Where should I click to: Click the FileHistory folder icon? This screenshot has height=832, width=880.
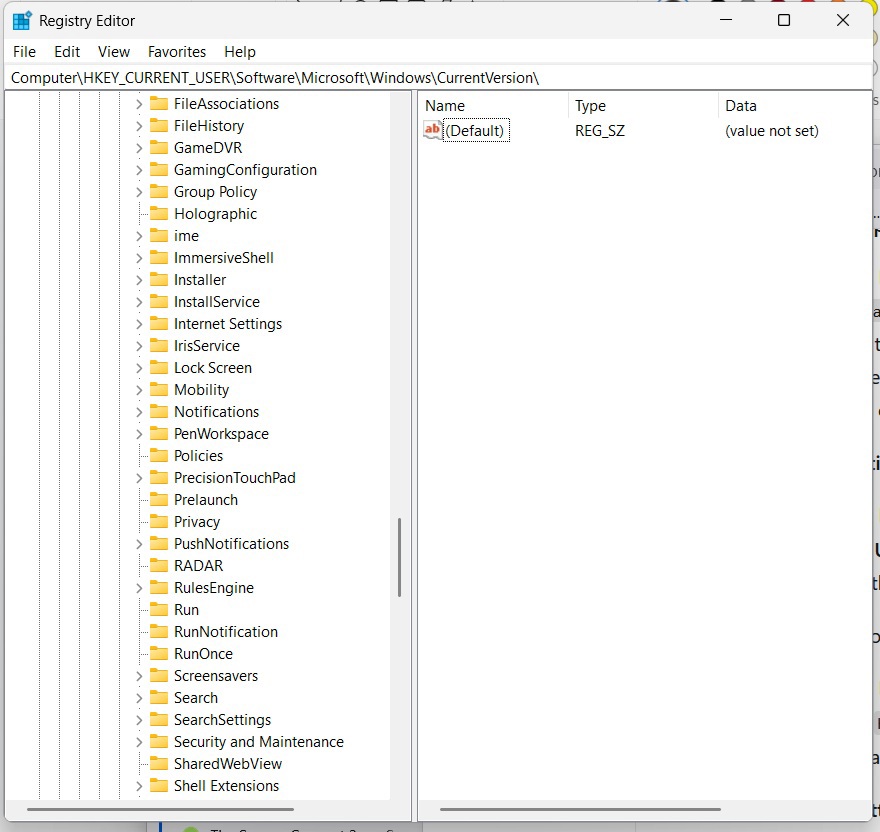[159, 126]
